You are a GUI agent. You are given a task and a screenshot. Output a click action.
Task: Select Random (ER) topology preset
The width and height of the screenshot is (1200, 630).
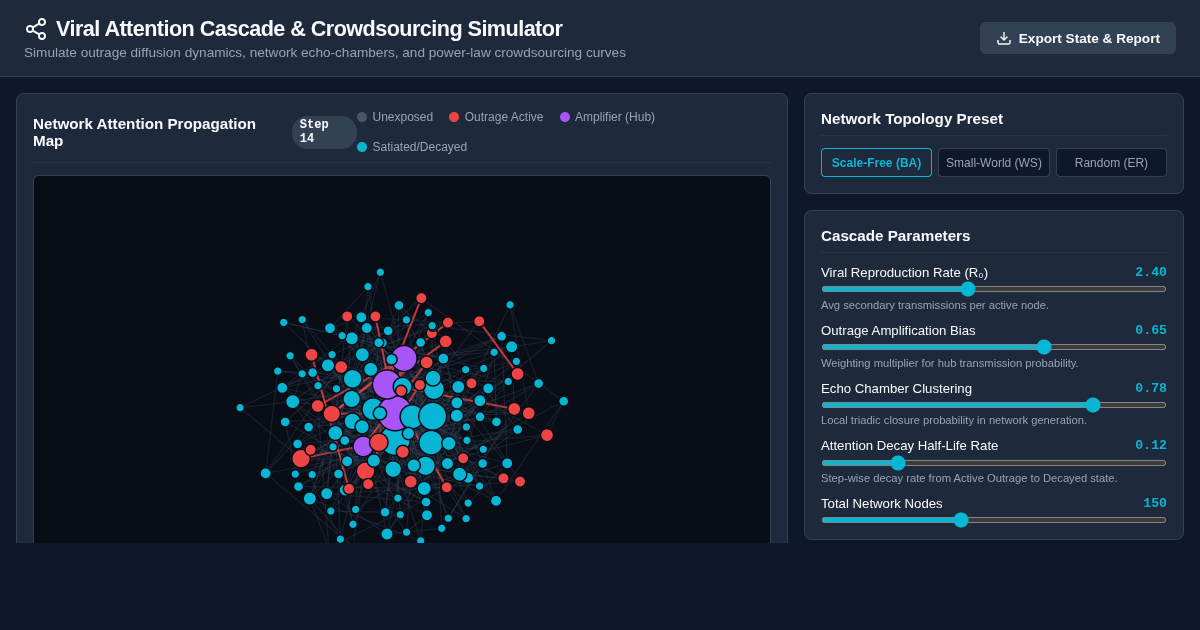(1111, 163)
